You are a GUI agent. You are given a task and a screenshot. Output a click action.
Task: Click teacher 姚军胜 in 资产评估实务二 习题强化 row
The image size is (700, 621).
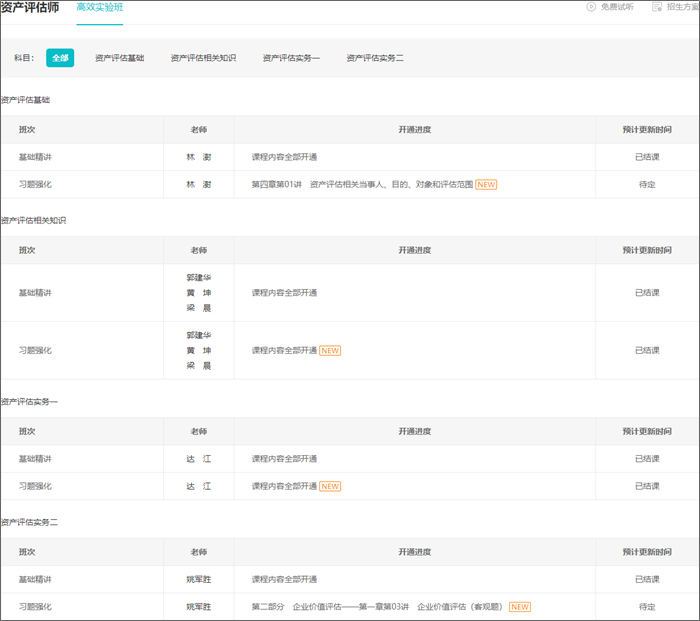pyautogui.click(x=199, y=607)
